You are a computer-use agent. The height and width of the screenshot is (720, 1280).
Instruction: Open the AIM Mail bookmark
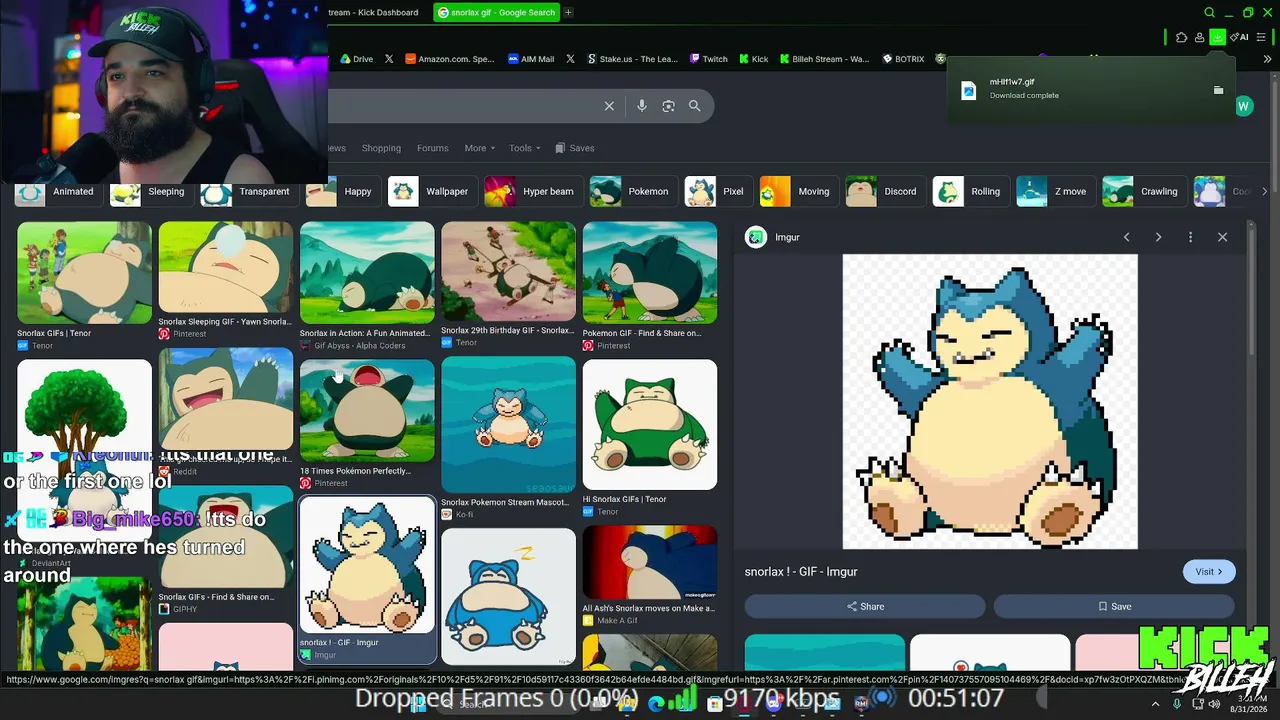[x=531, y=59]
